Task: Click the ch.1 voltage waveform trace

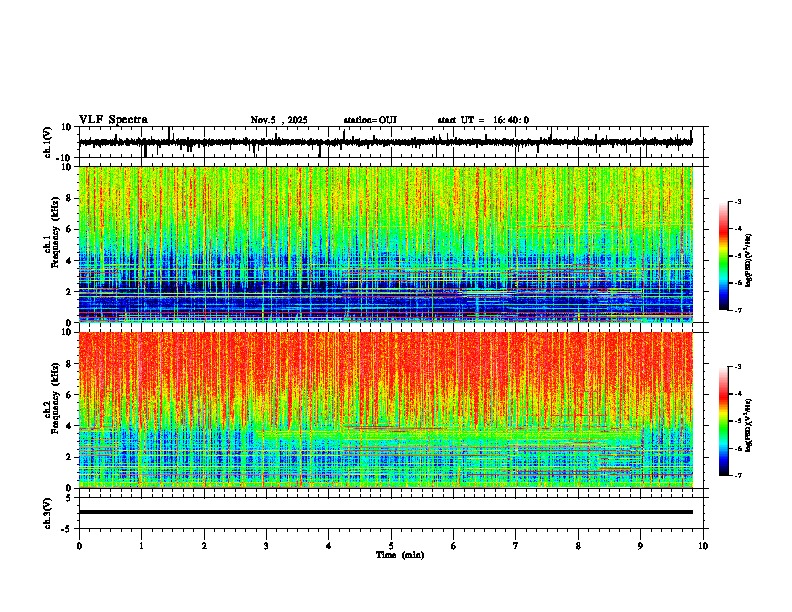Action: coord(385,142)
